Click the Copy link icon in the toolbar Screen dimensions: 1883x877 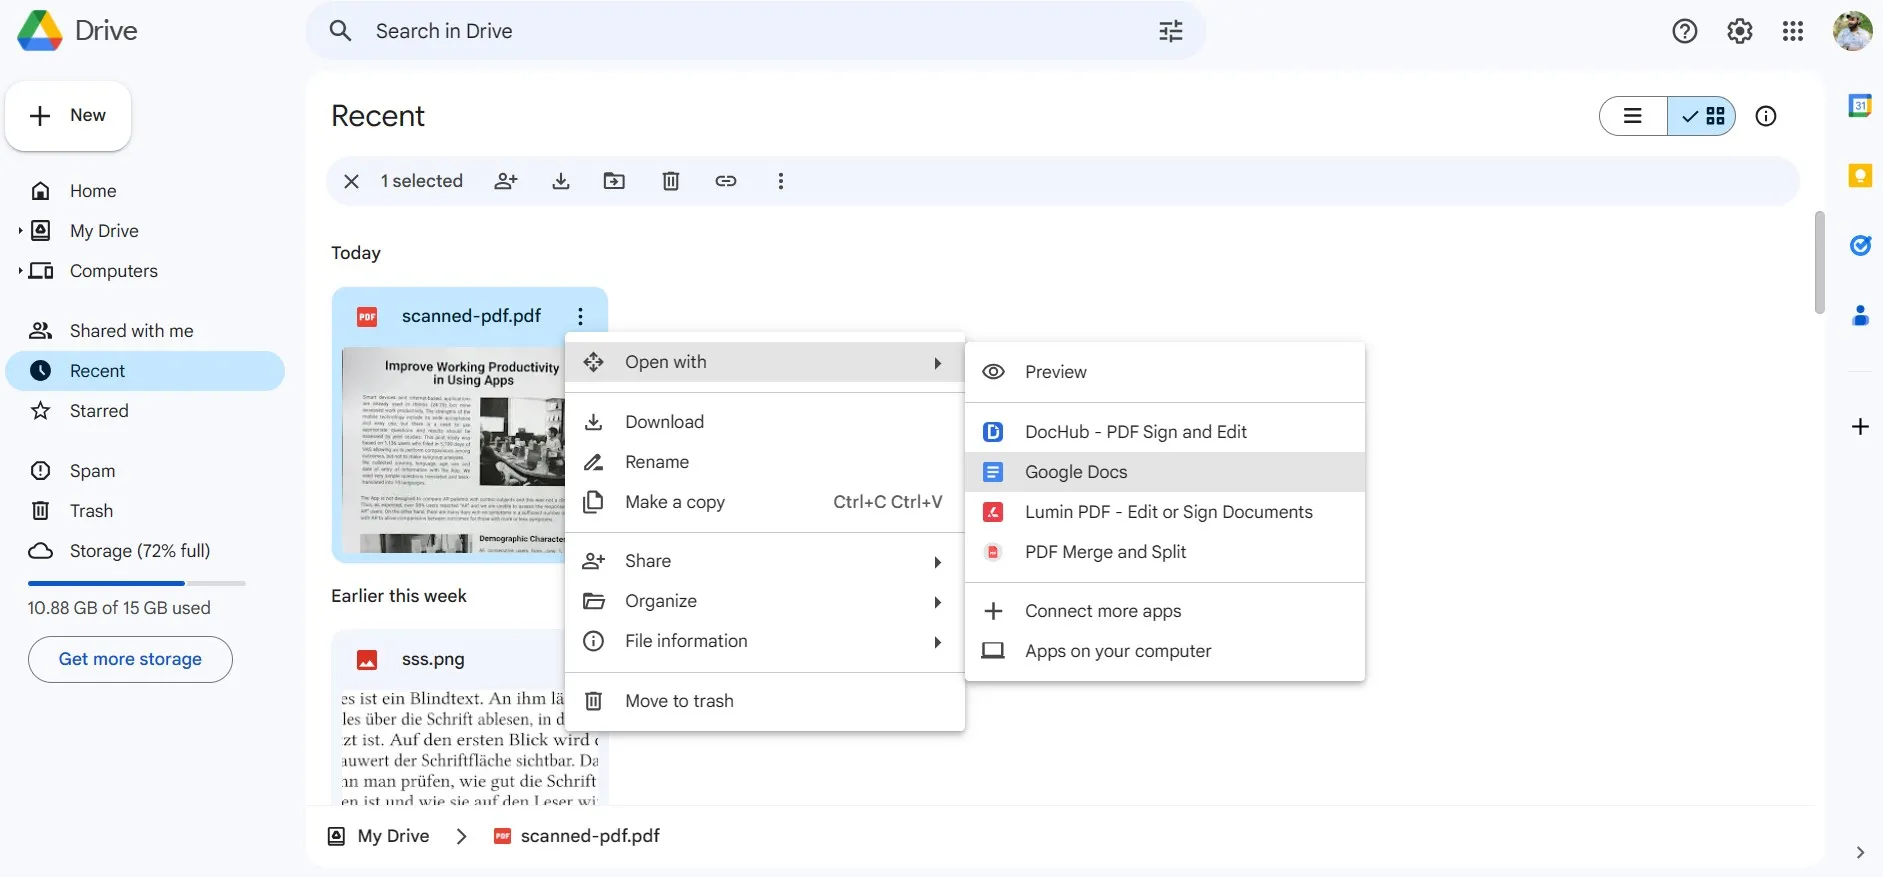tap(726, 181)
